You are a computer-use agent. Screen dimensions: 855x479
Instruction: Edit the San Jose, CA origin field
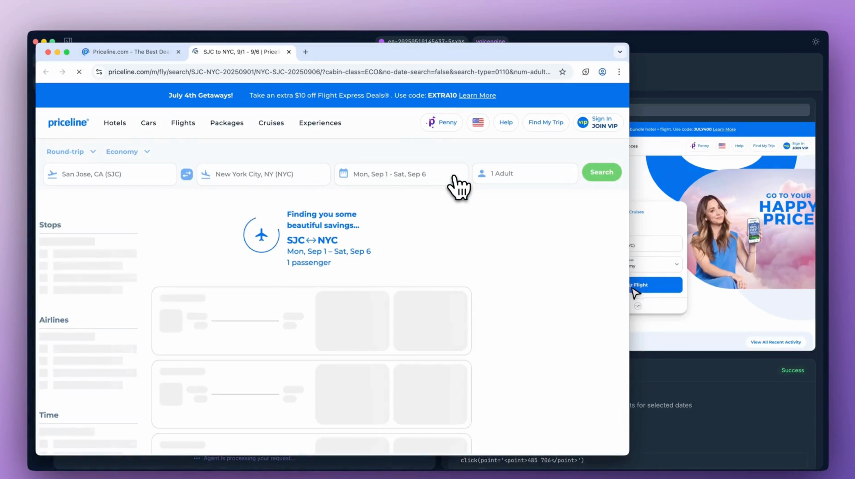tap(110, 174)
